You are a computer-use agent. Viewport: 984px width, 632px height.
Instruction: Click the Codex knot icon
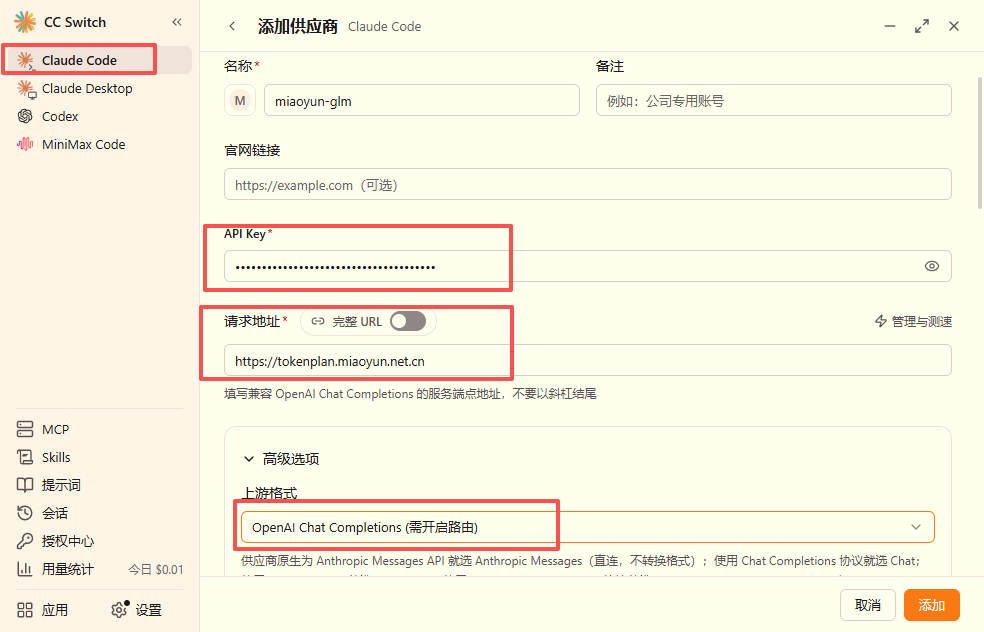25,116
